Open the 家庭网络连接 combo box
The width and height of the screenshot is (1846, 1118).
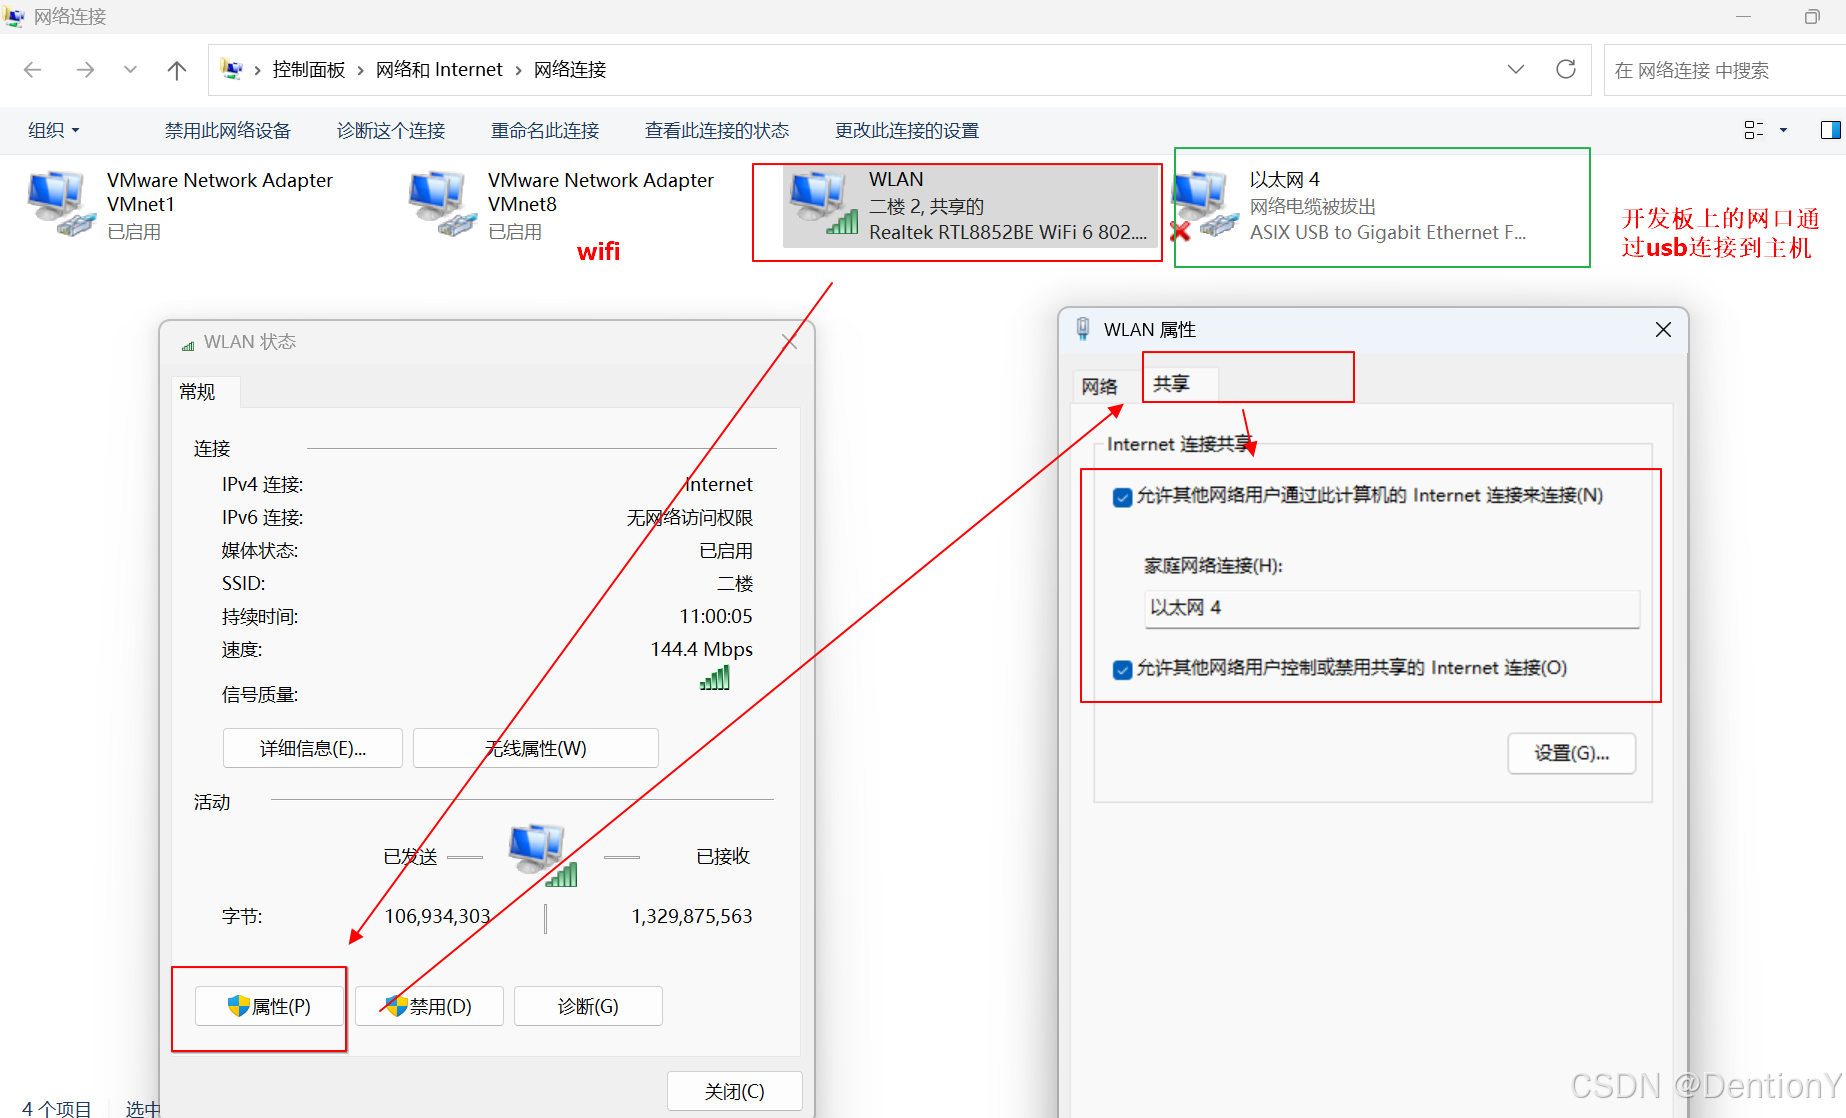click(1390, 608)
